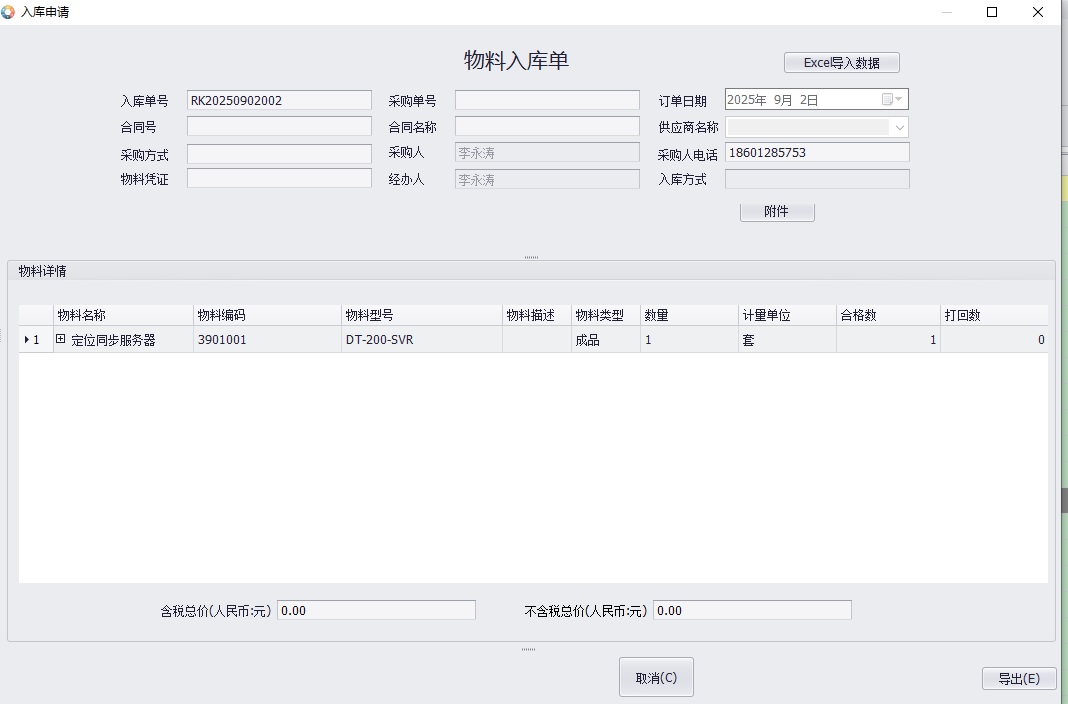Click the 采购单号 text field
Viewport: 1068px width, 704px height.
coord(546,100)
